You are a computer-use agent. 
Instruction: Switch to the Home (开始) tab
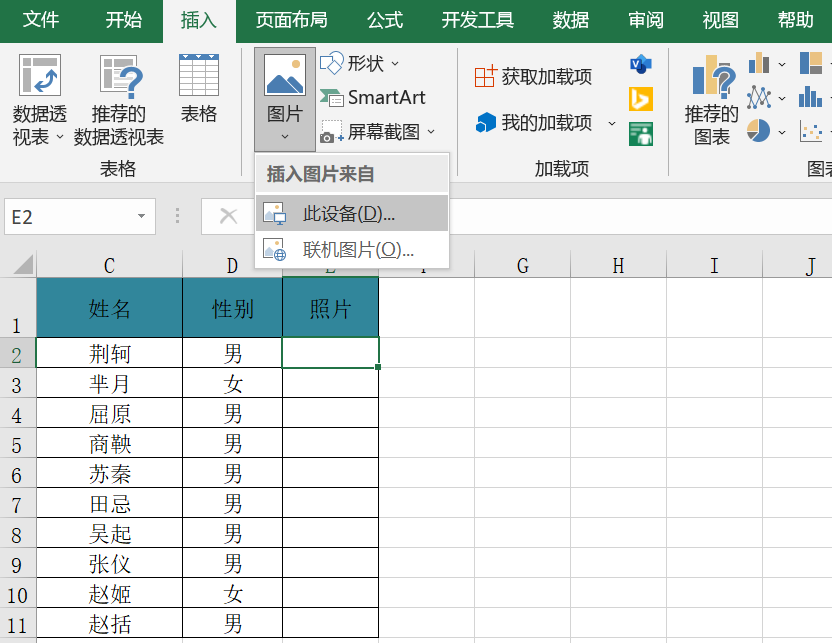(x=124, y=20)
